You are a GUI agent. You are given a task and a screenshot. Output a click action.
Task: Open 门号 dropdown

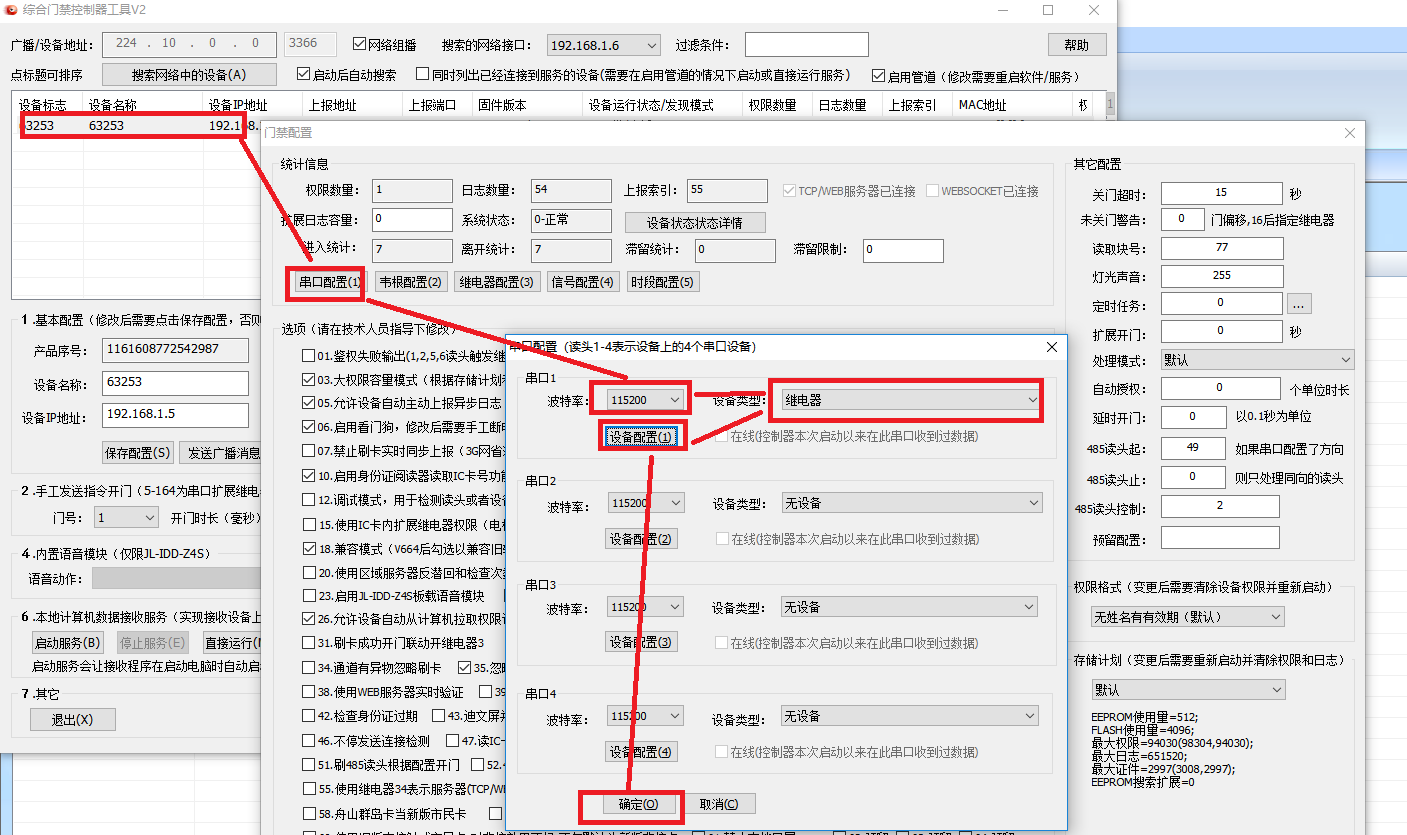tap(127, 517)
